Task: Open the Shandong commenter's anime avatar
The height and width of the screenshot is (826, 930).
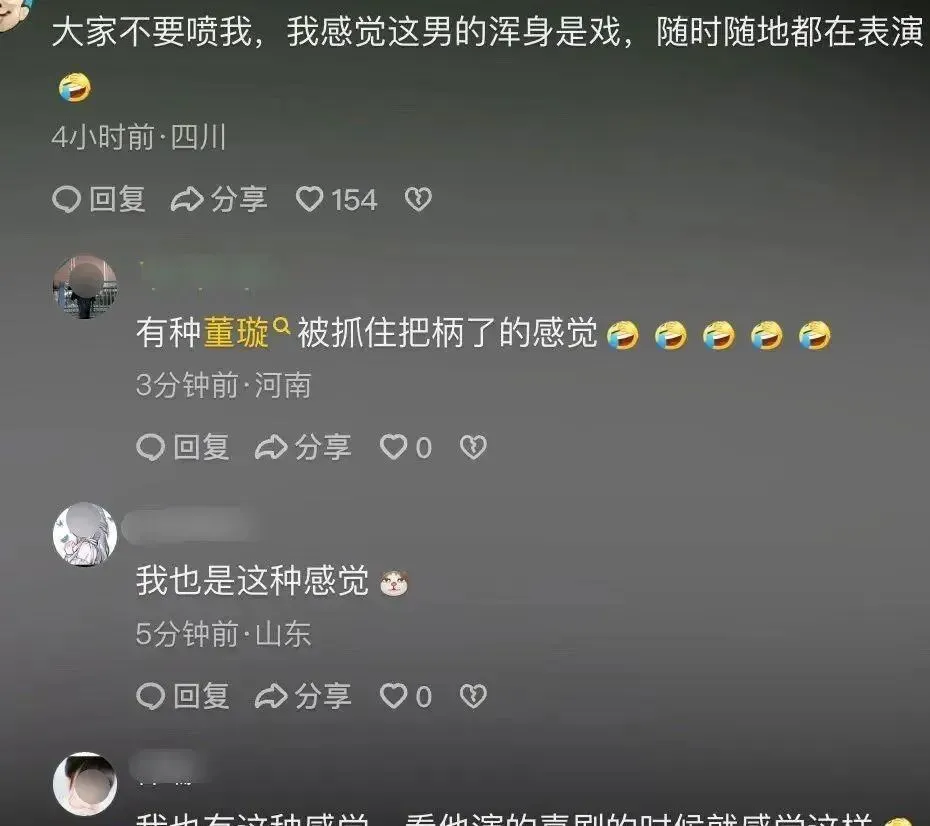Action: [85, 534]
